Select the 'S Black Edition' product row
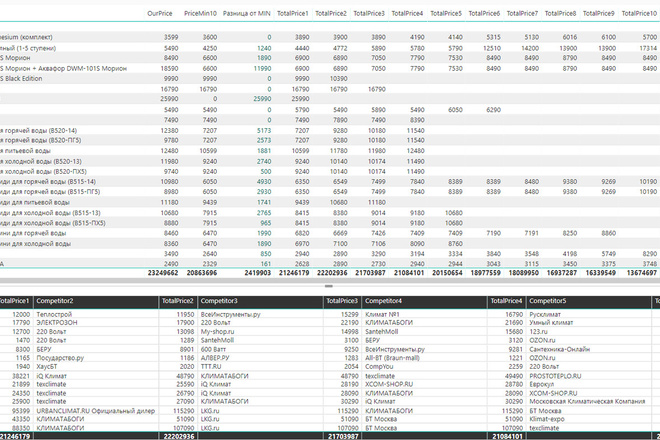 pyautogui.click(x=330, y=78)
